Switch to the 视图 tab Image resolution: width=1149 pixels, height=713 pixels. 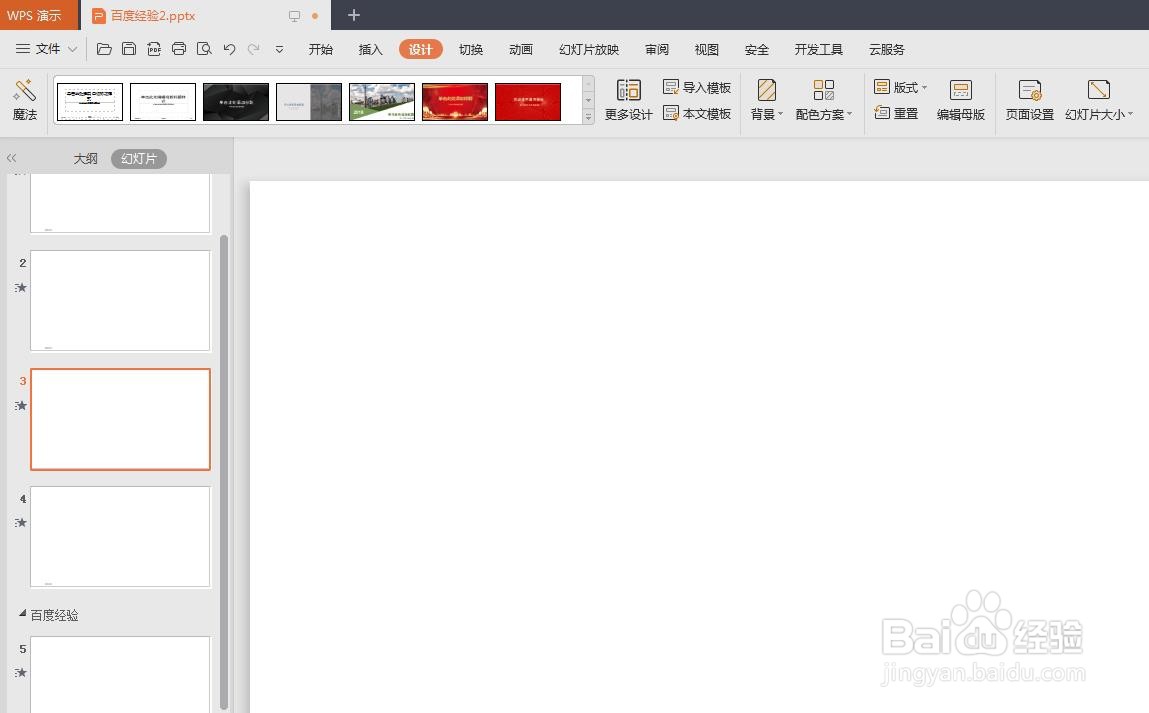(x=706, y=49)
